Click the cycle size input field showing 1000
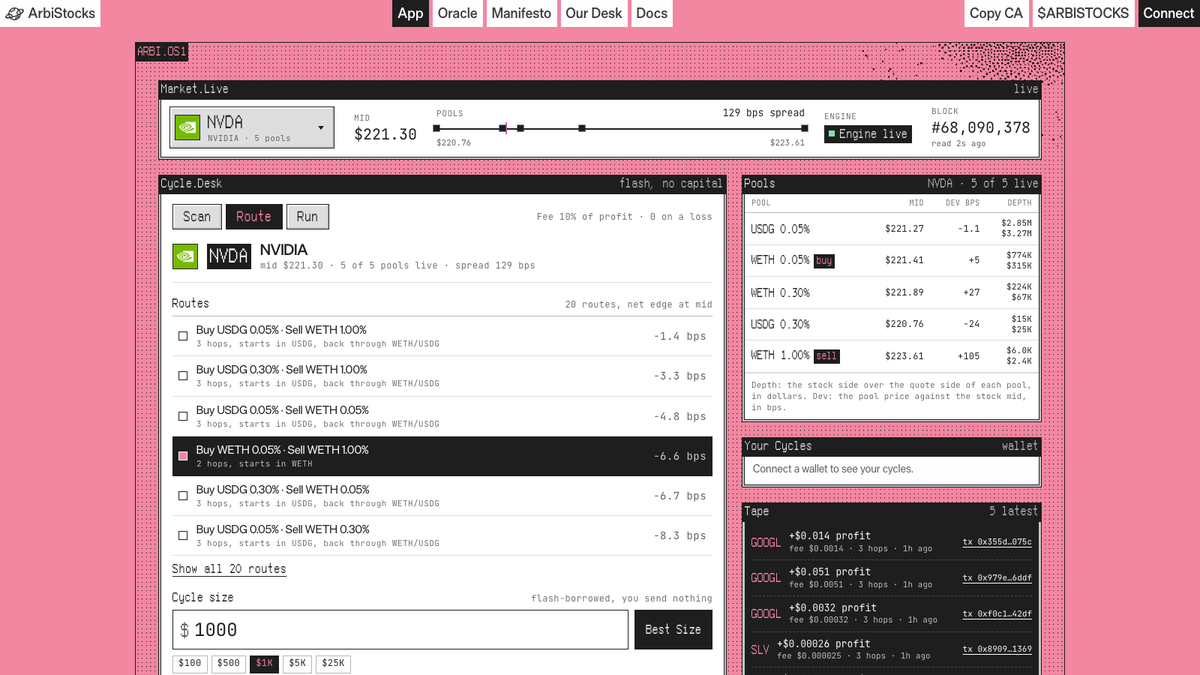Viewport: 1200px width, 675px height. click(x=400, y=630)
